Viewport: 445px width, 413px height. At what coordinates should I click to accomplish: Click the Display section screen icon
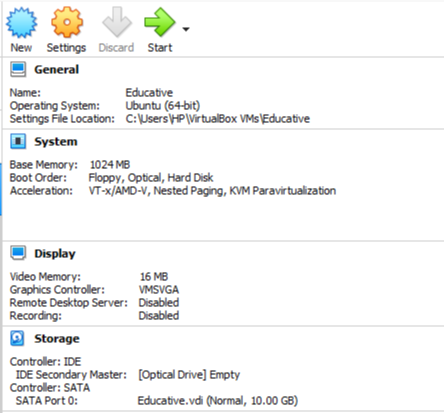click(x=18, y=253)
